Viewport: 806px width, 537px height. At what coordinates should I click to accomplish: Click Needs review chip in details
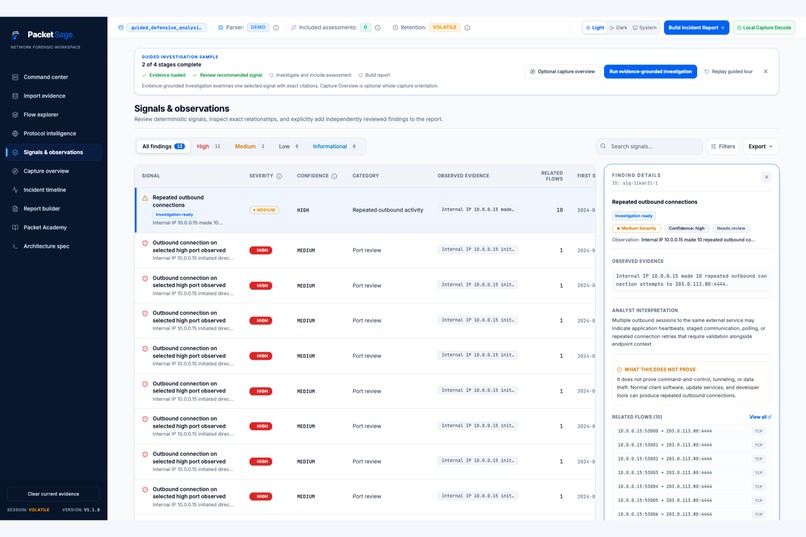coord(731,228)
